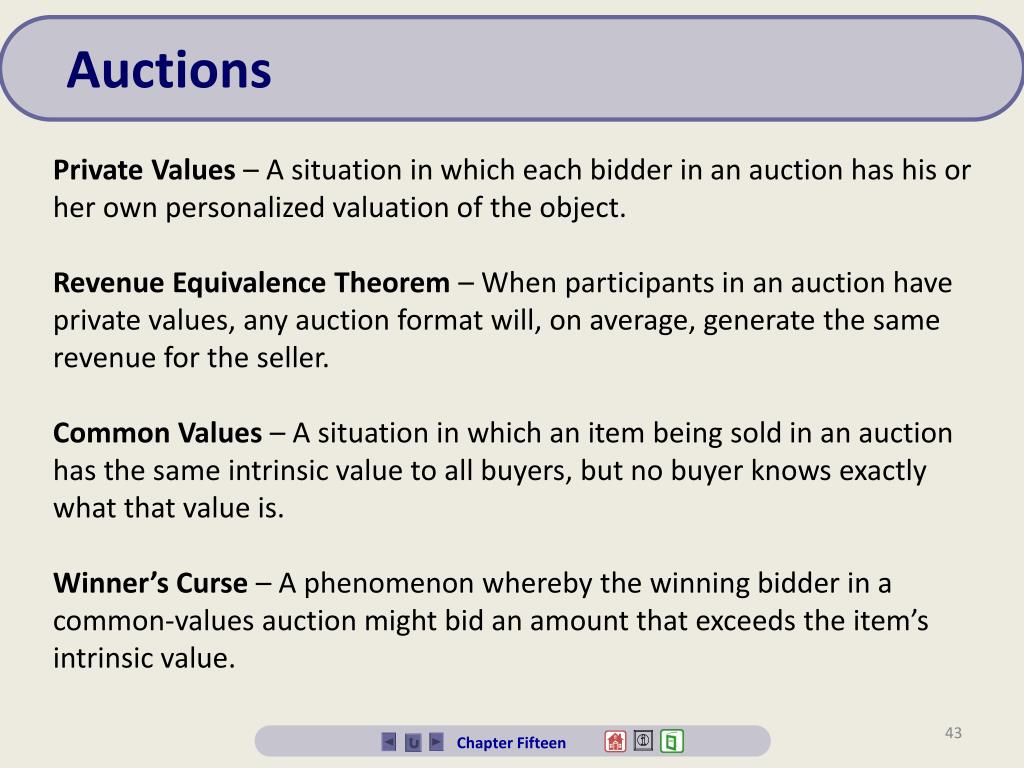Click the Auctions slide title

[x=168, y=70]
